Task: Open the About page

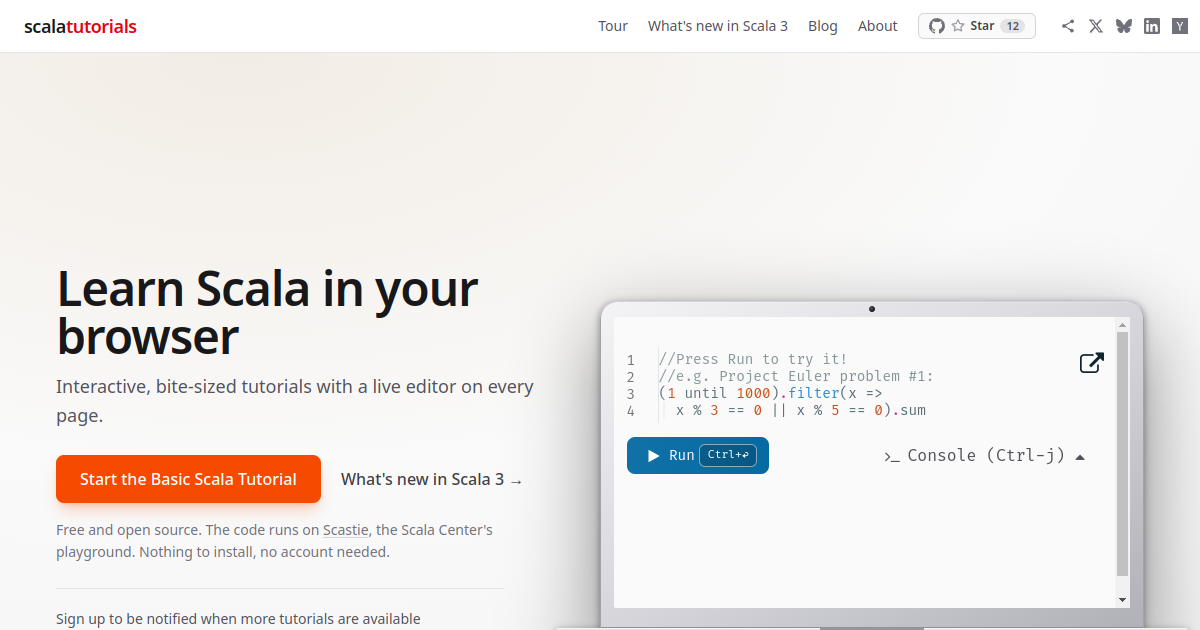Action: 878,26
